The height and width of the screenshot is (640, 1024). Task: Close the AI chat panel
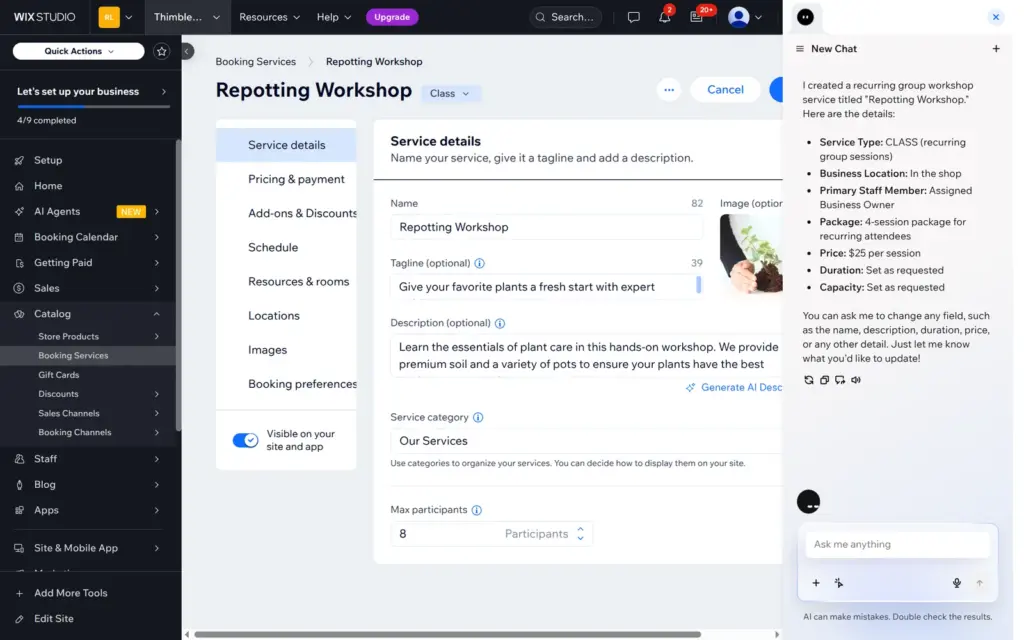pyautogui.click(x=995, y=17)
